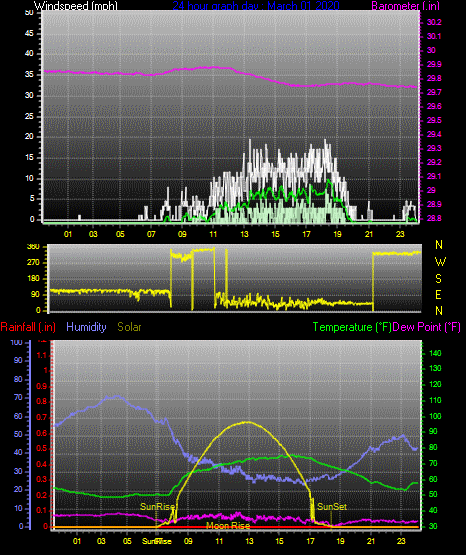
Task: Click the "Barometer (.in)" axis title
Action: [x=405, y=6]
